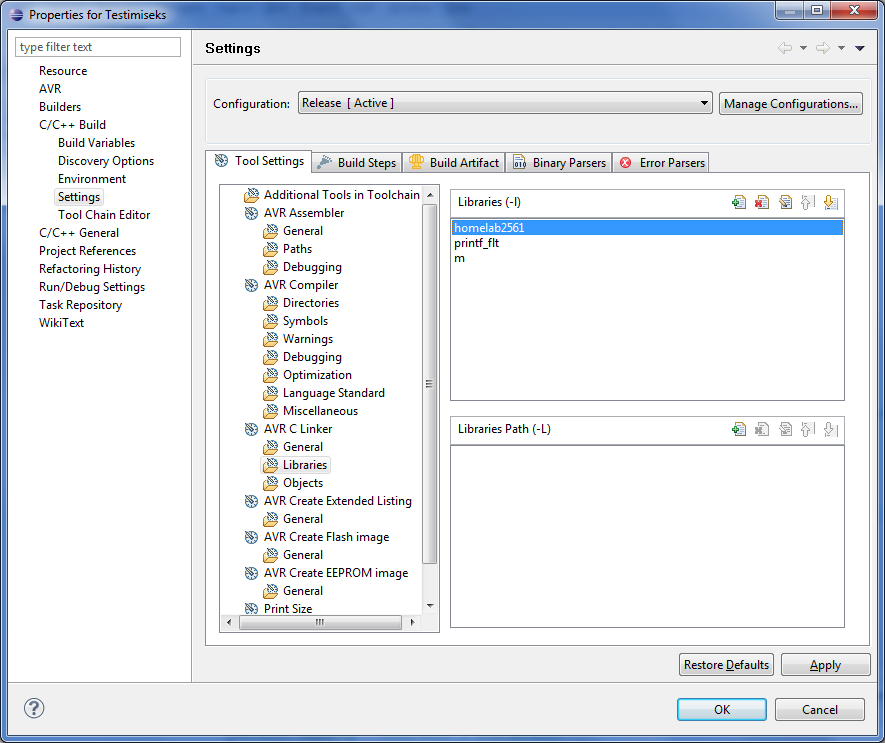Move the selected library down in Libraries (-l)
This screenshot has height=743, width=885.
[830, 203]
